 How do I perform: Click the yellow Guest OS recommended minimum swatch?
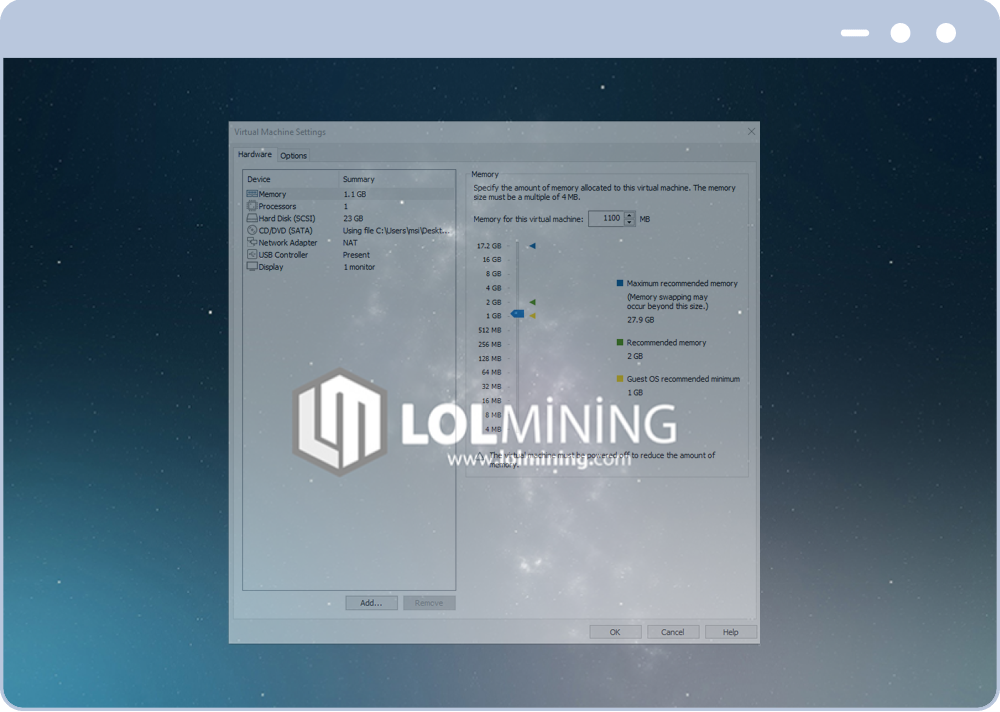[620, 378]
